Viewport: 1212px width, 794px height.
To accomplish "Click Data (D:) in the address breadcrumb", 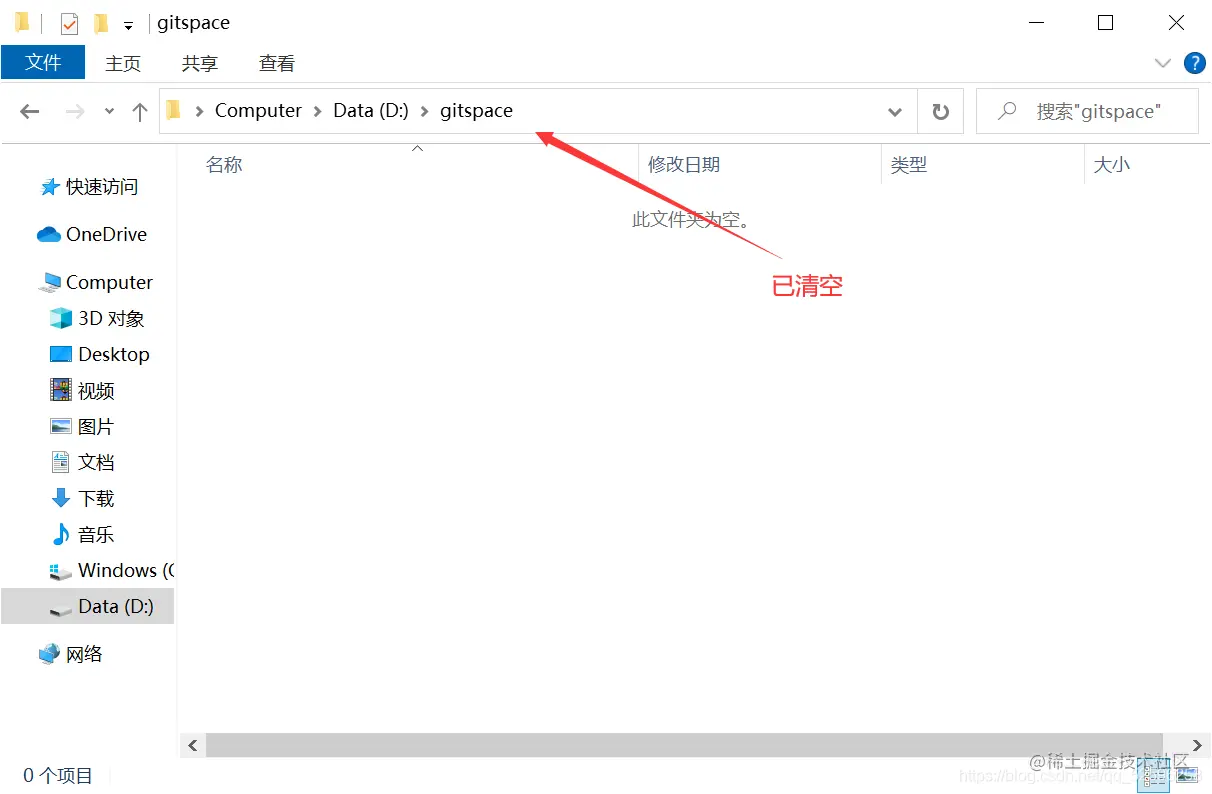I will [371, 111].
